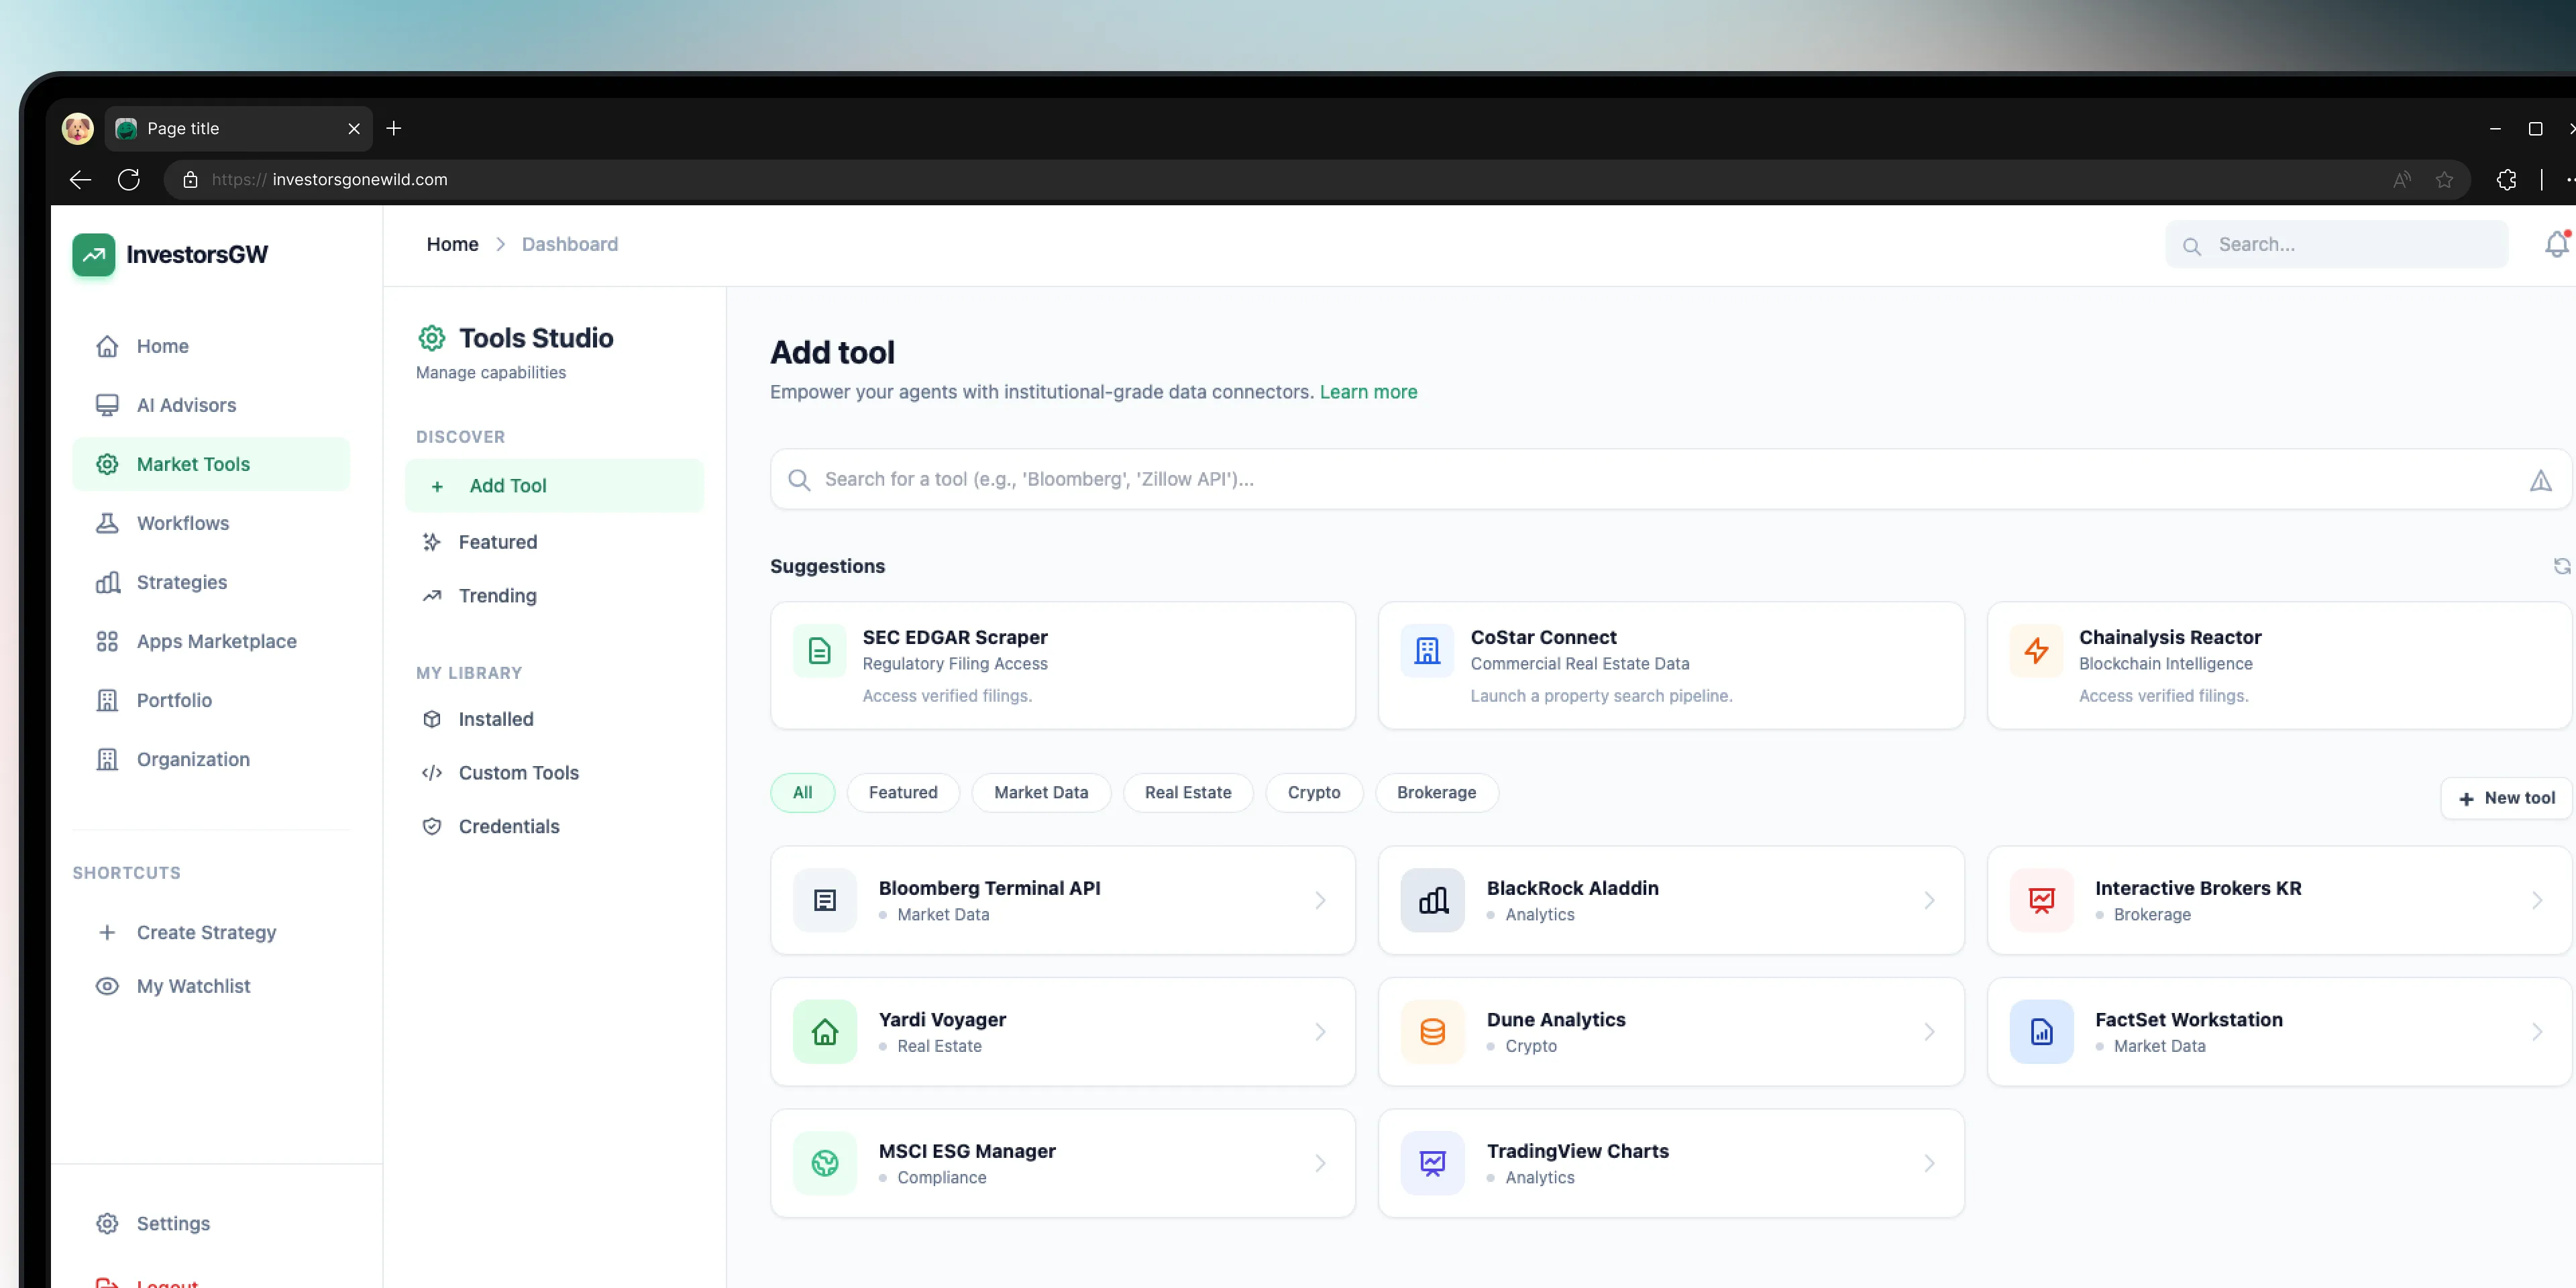
Task: Click the refresh suggestions icon
Action: tap(2561, 566)
